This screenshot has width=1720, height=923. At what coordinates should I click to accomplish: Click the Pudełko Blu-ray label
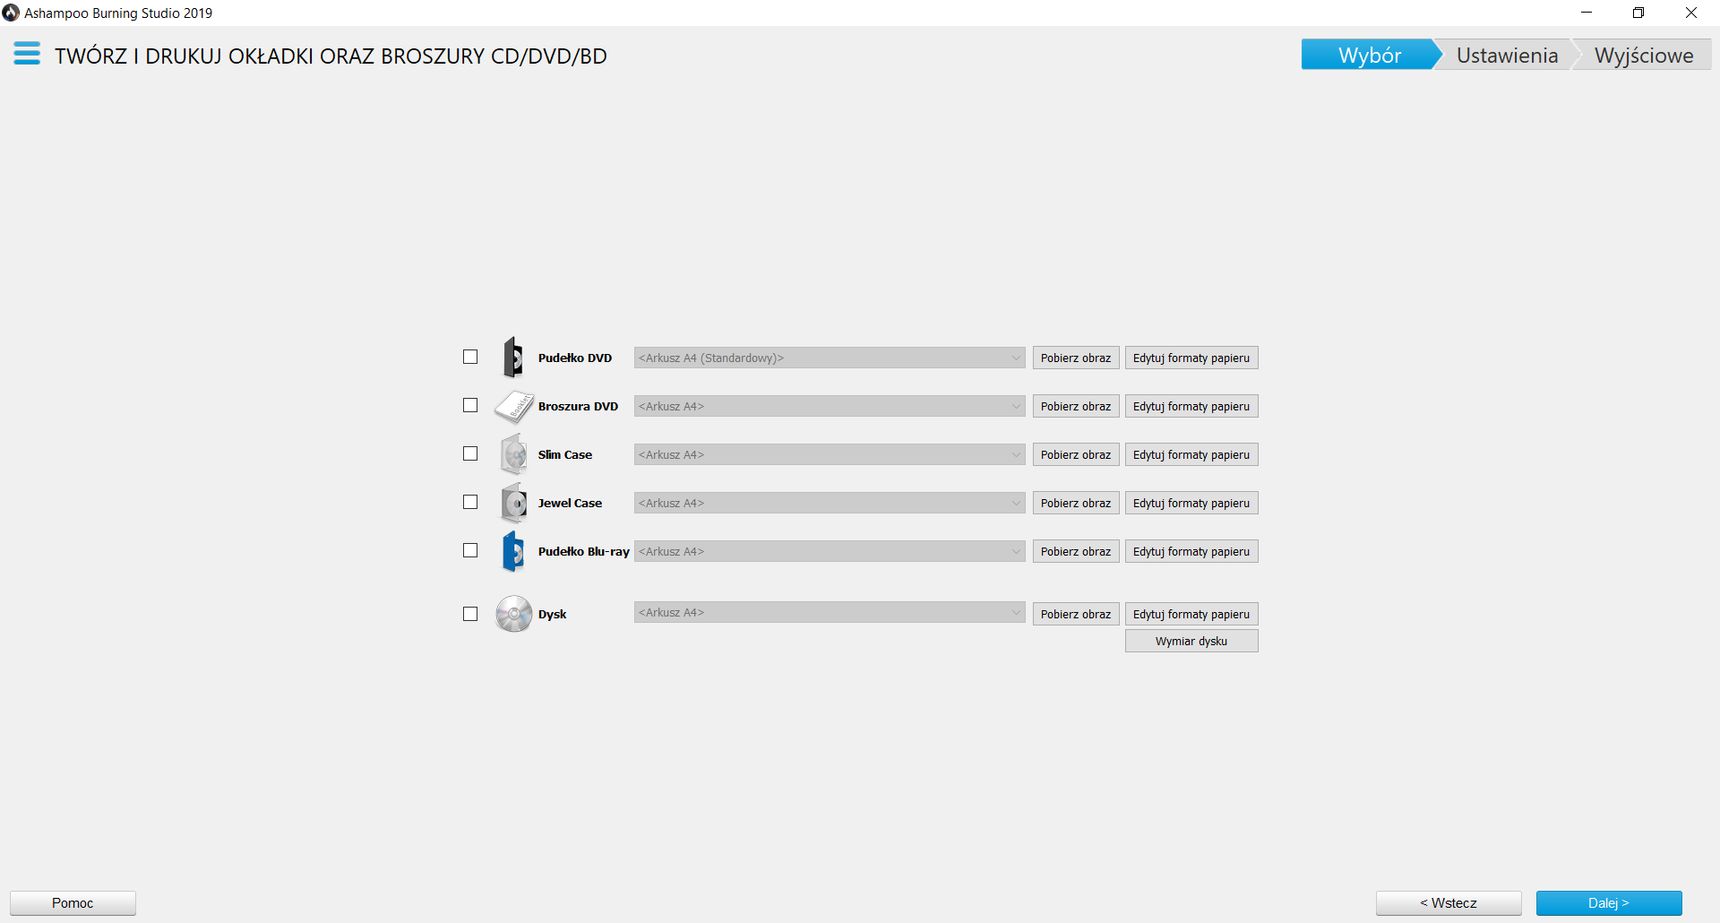point(584,551)
